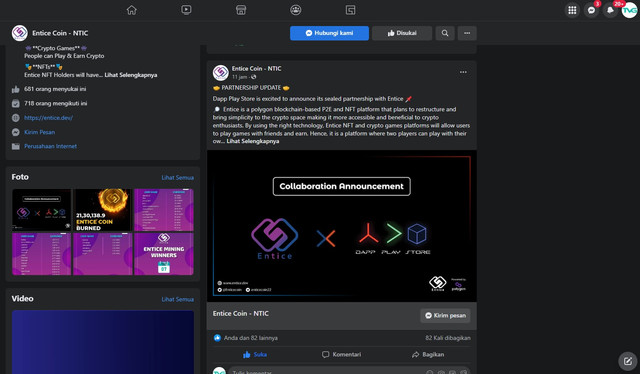Open the Entice Coin Burned photo thumbnail

coord(102,210)
